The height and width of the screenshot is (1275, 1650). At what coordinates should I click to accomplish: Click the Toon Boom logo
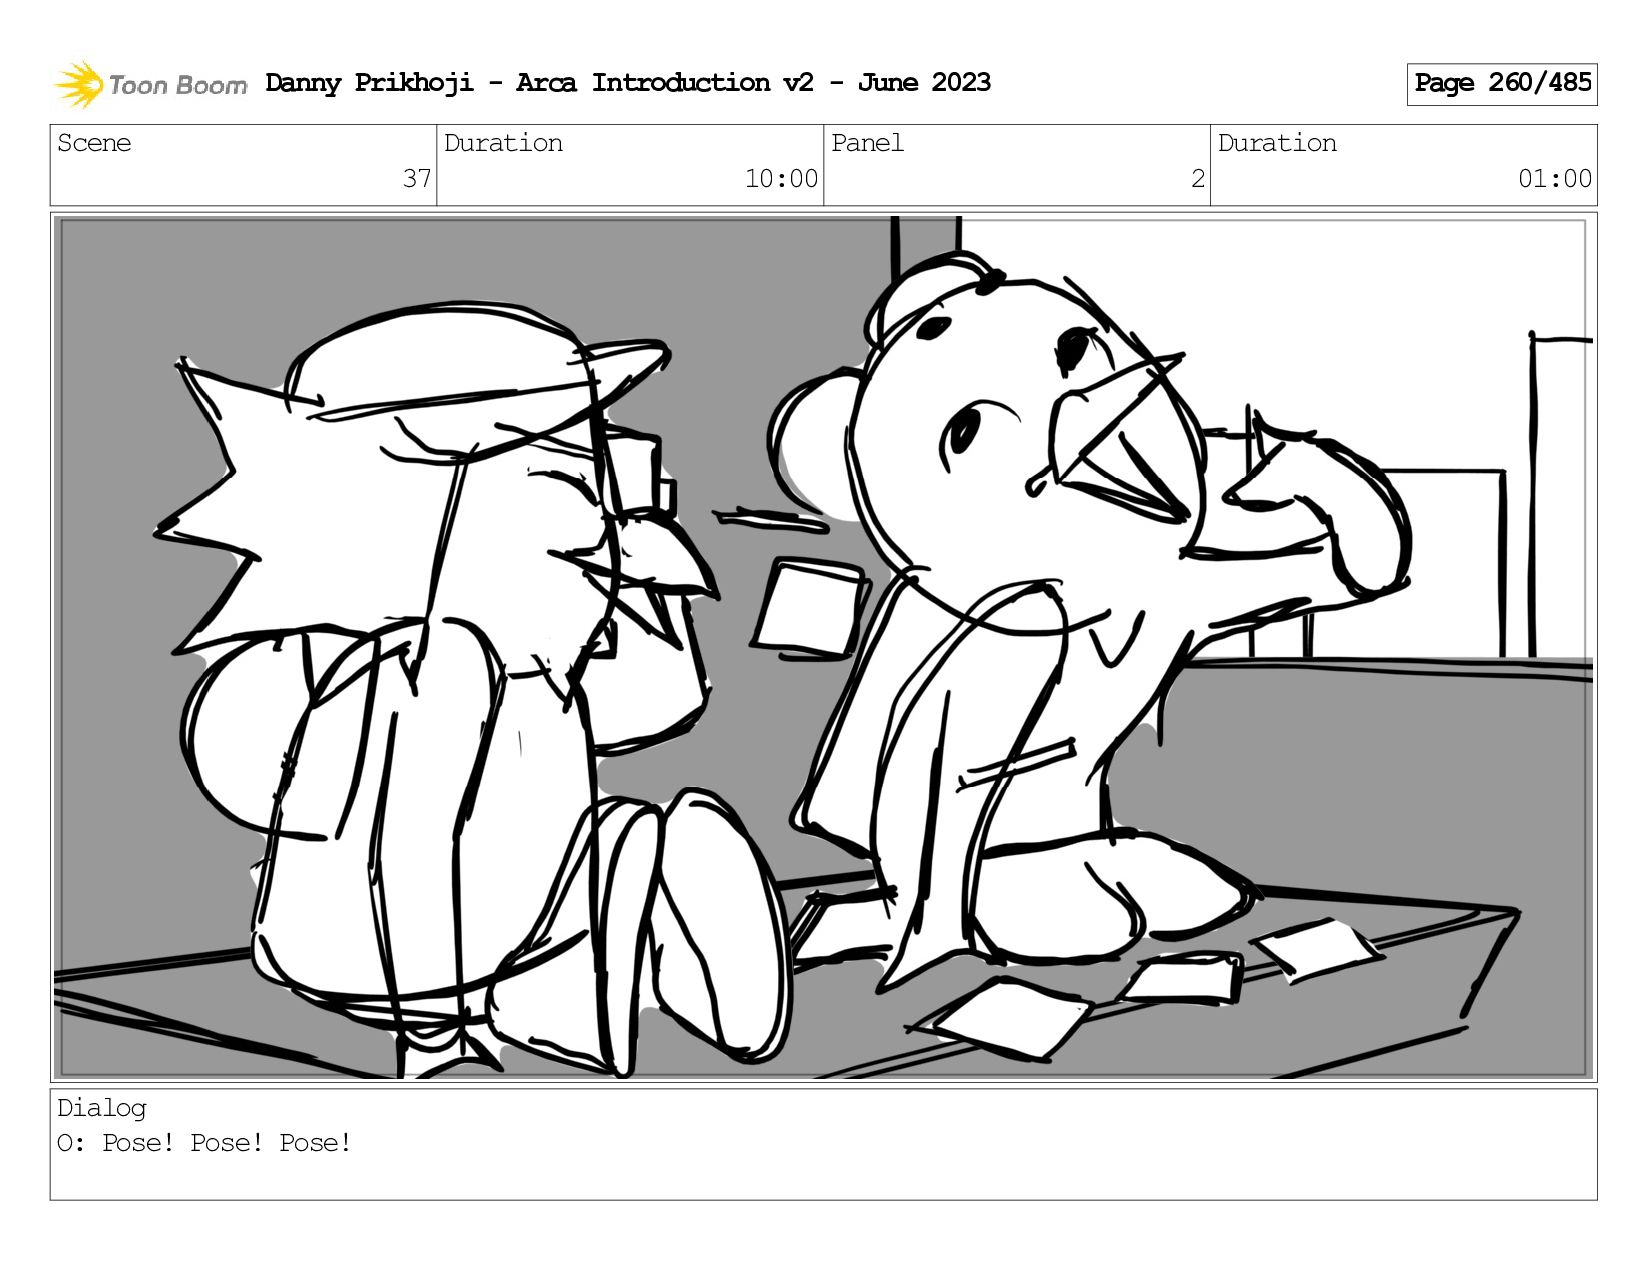coord(150,84)
